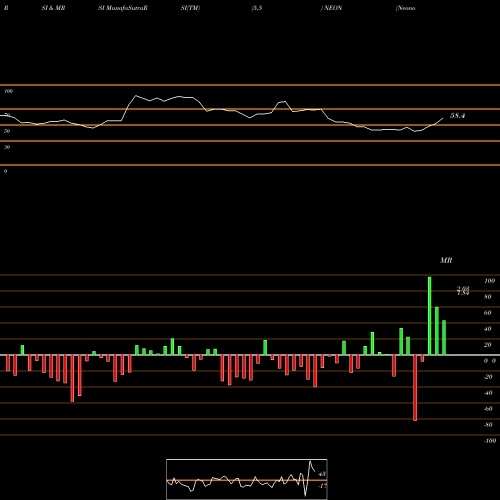Image resolution: width=500 pixels, height=500 pixels.
Task: Click the tallest green MR bar
Action: pos(429,316)
